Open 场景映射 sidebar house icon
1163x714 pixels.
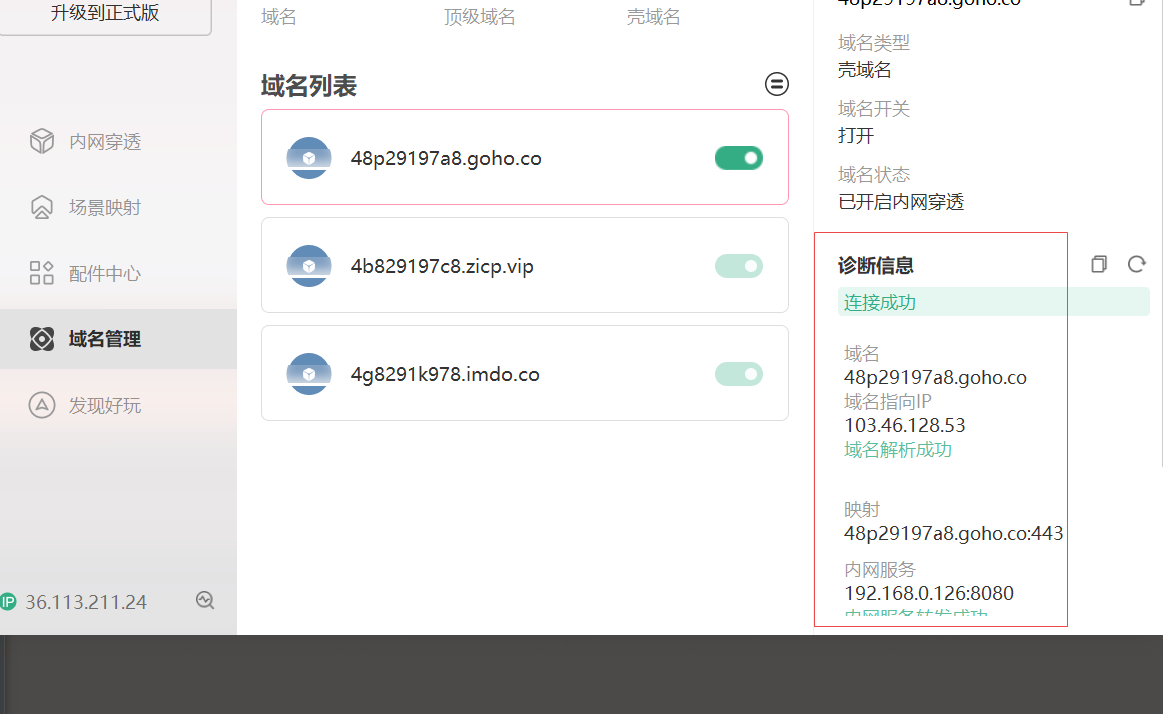(x=42, y=207)
